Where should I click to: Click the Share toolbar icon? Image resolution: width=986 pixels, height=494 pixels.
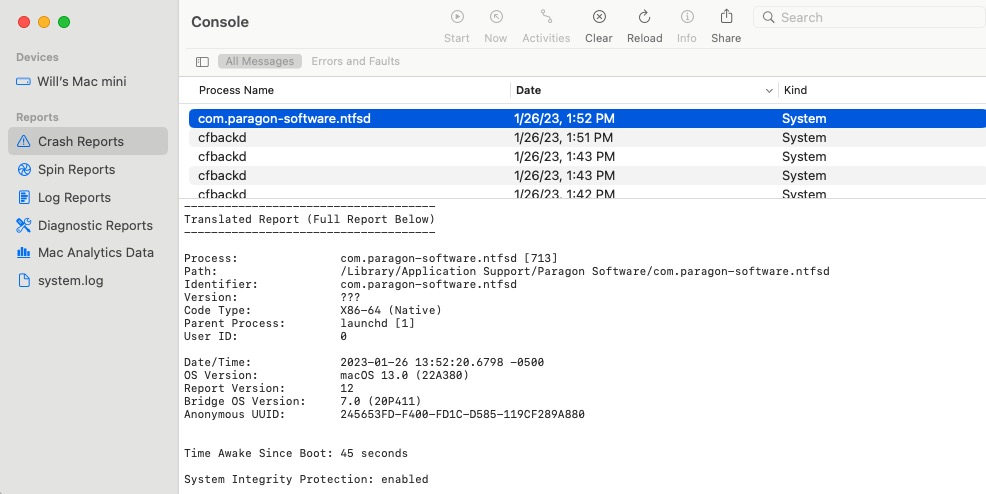tap(726, 16)
